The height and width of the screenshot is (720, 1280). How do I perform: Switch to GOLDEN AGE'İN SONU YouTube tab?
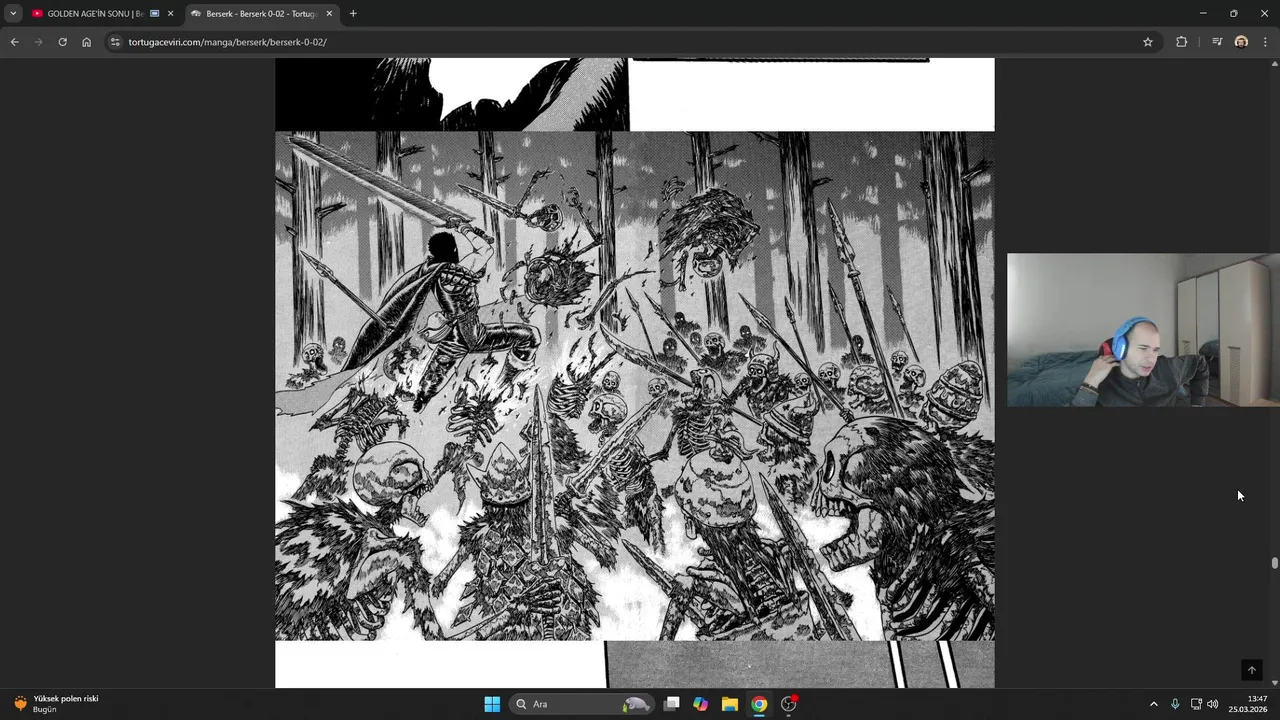(x=95, y=14)
